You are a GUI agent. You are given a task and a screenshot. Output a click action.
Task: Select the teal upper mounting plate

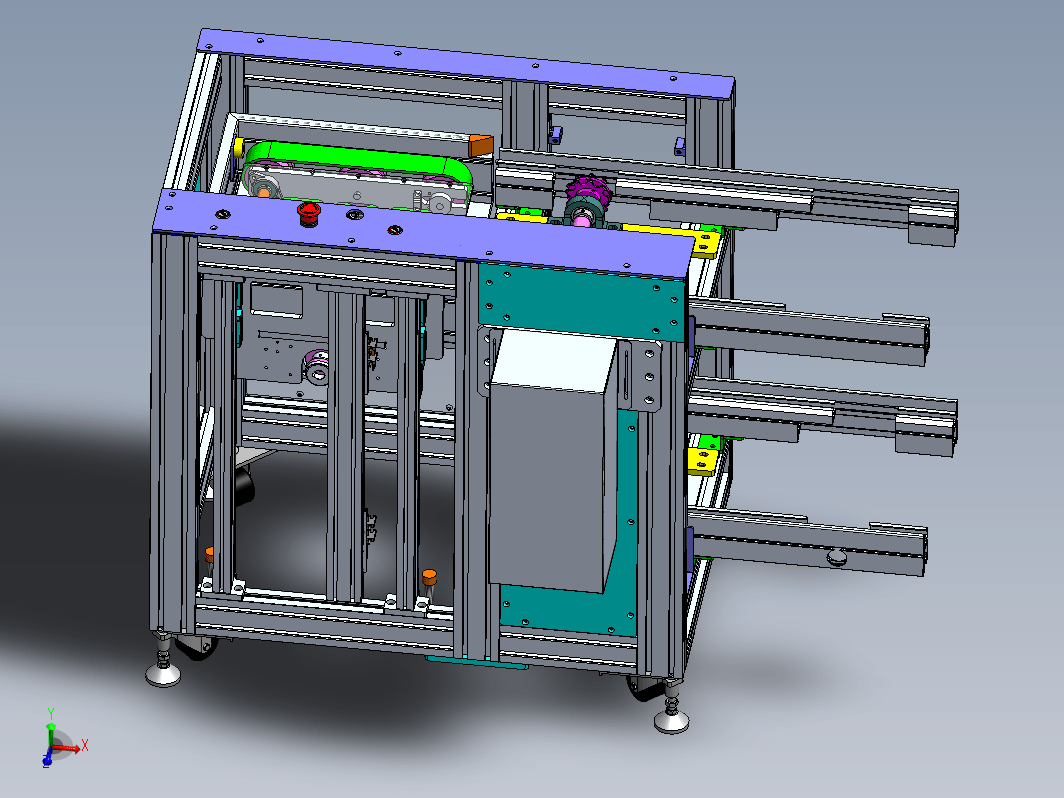581,302
